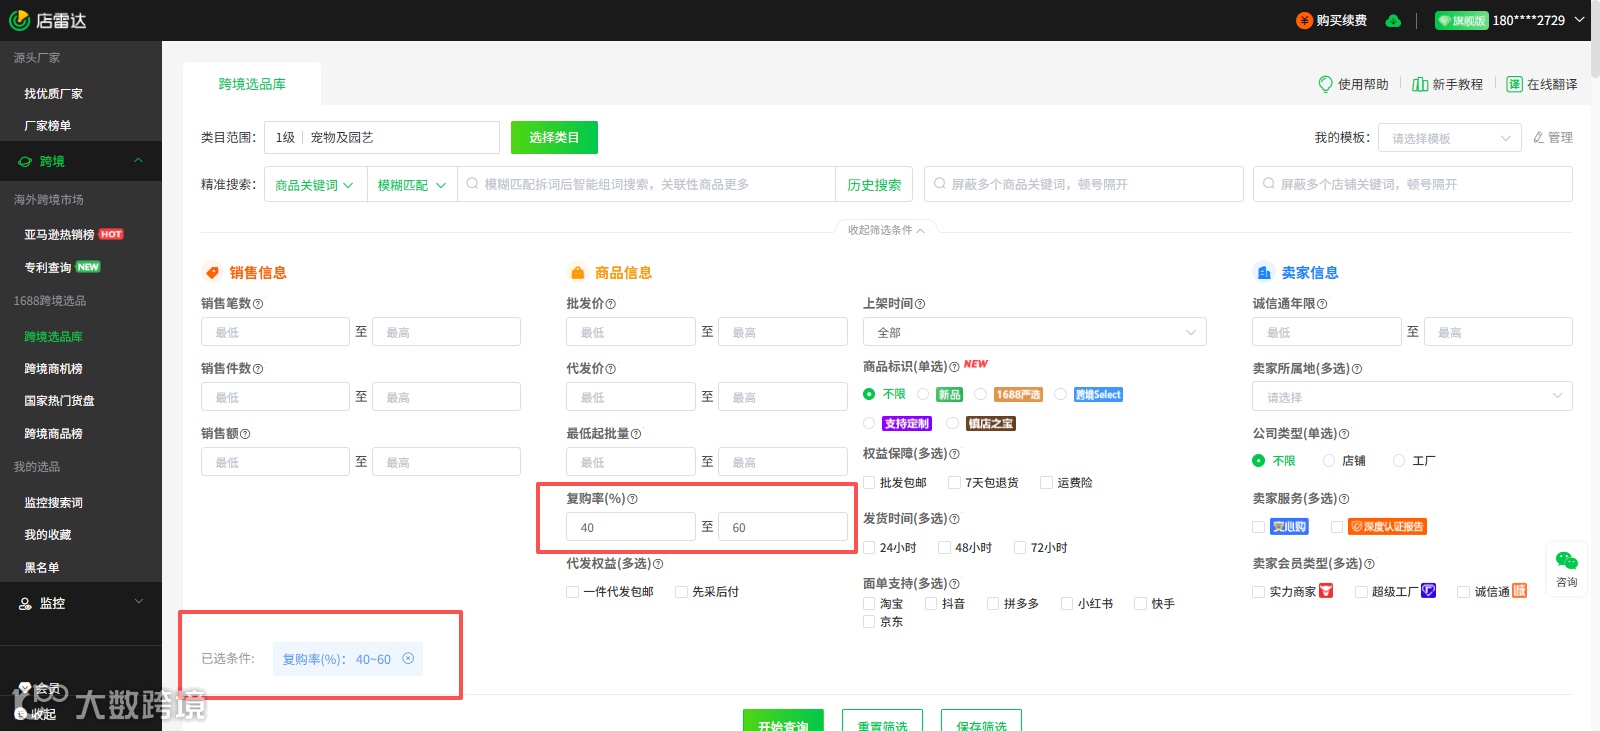The height and width of the screenshot is (731, 1600).
Task: Select 新品 product label radio
Action: tap(923, 394)
